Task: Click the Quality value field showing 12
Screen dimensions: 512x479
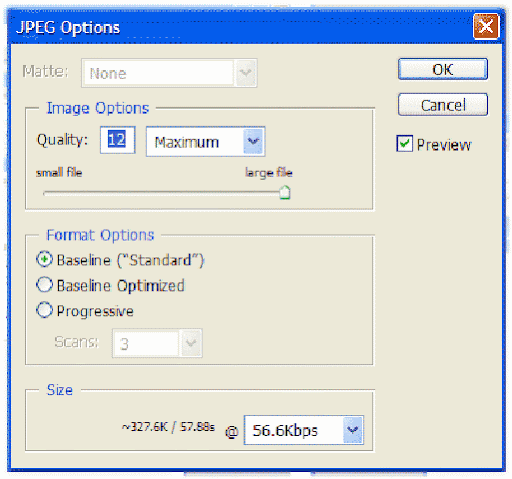Action: pyautogui.click(x=117, y=140)
